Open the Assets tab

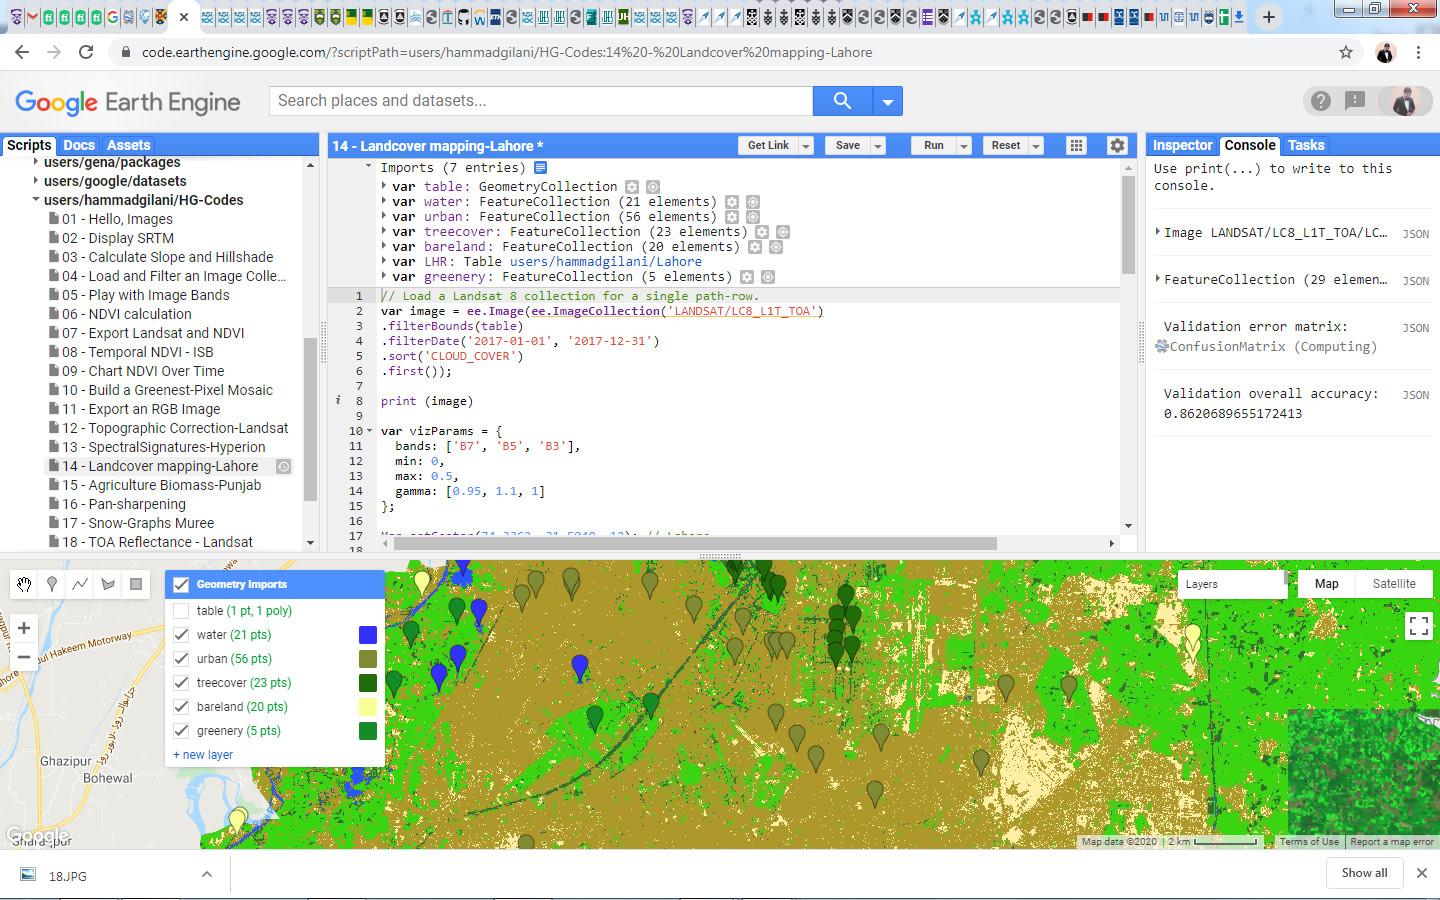128,145
